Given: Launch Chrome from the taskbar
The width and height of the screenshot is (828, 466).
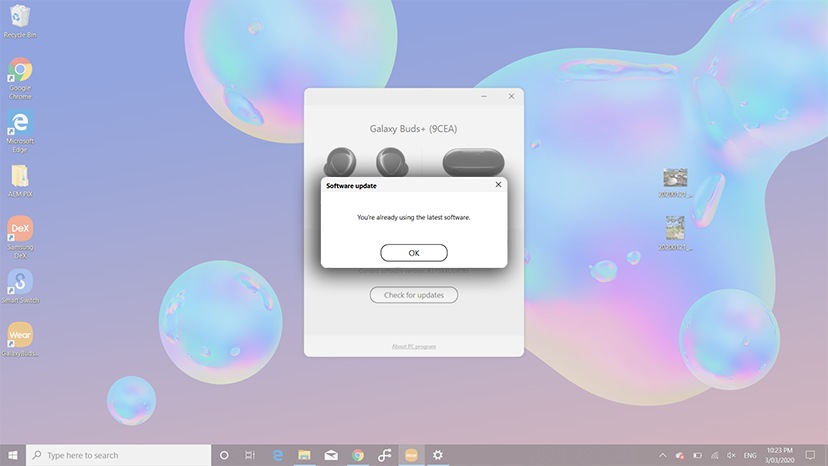Looking at the screenshot, I should tap(357, 455).
